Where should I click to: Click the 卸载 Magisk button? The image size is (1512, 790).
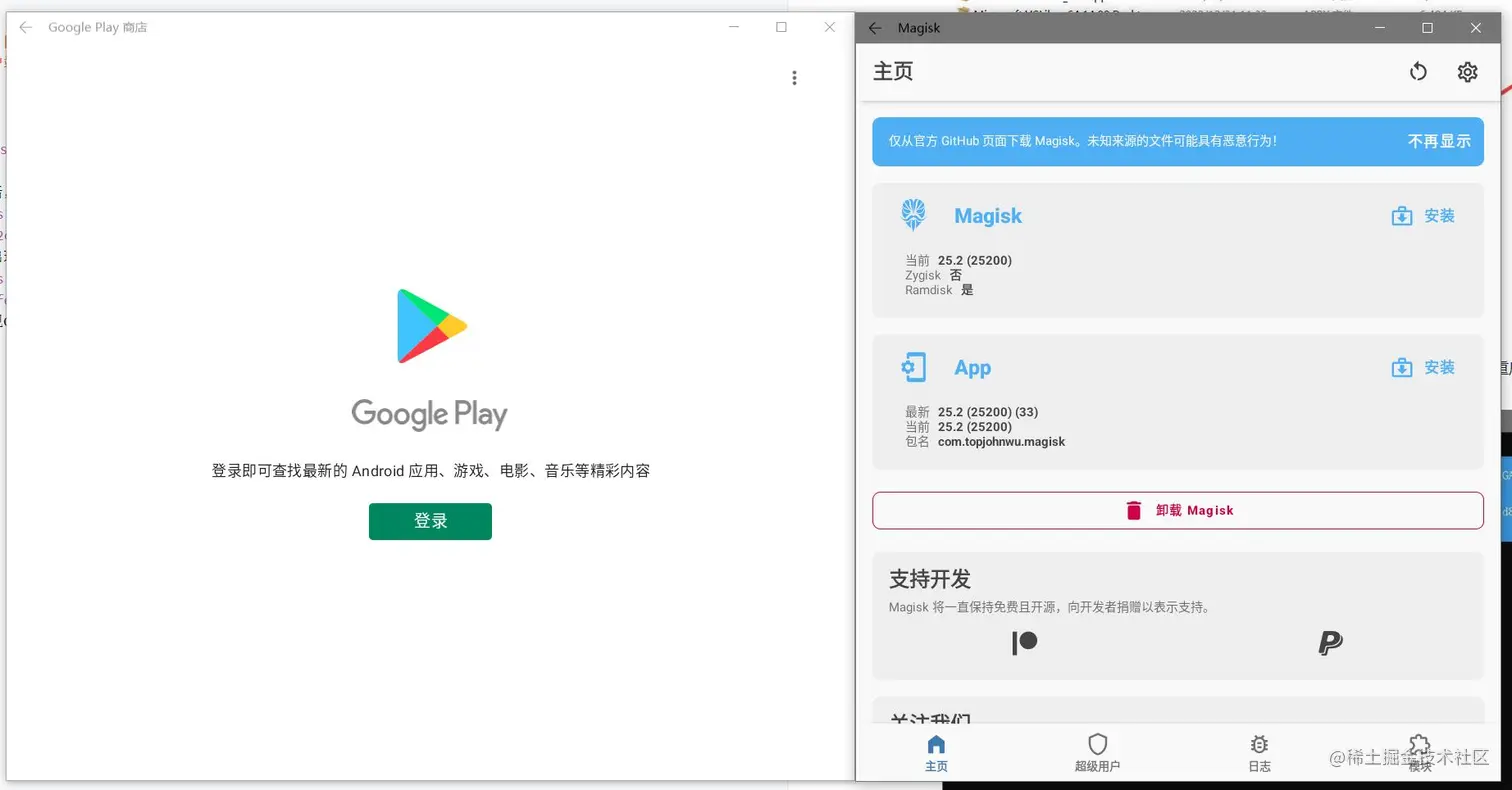click(x=1178, y=510)
